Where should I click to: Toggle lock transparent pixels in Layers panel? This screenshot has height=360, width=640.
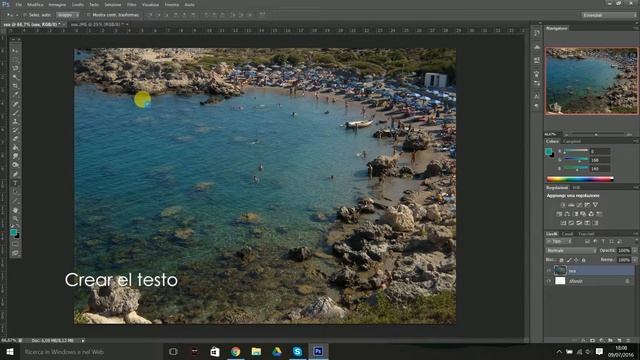point(561,260)
